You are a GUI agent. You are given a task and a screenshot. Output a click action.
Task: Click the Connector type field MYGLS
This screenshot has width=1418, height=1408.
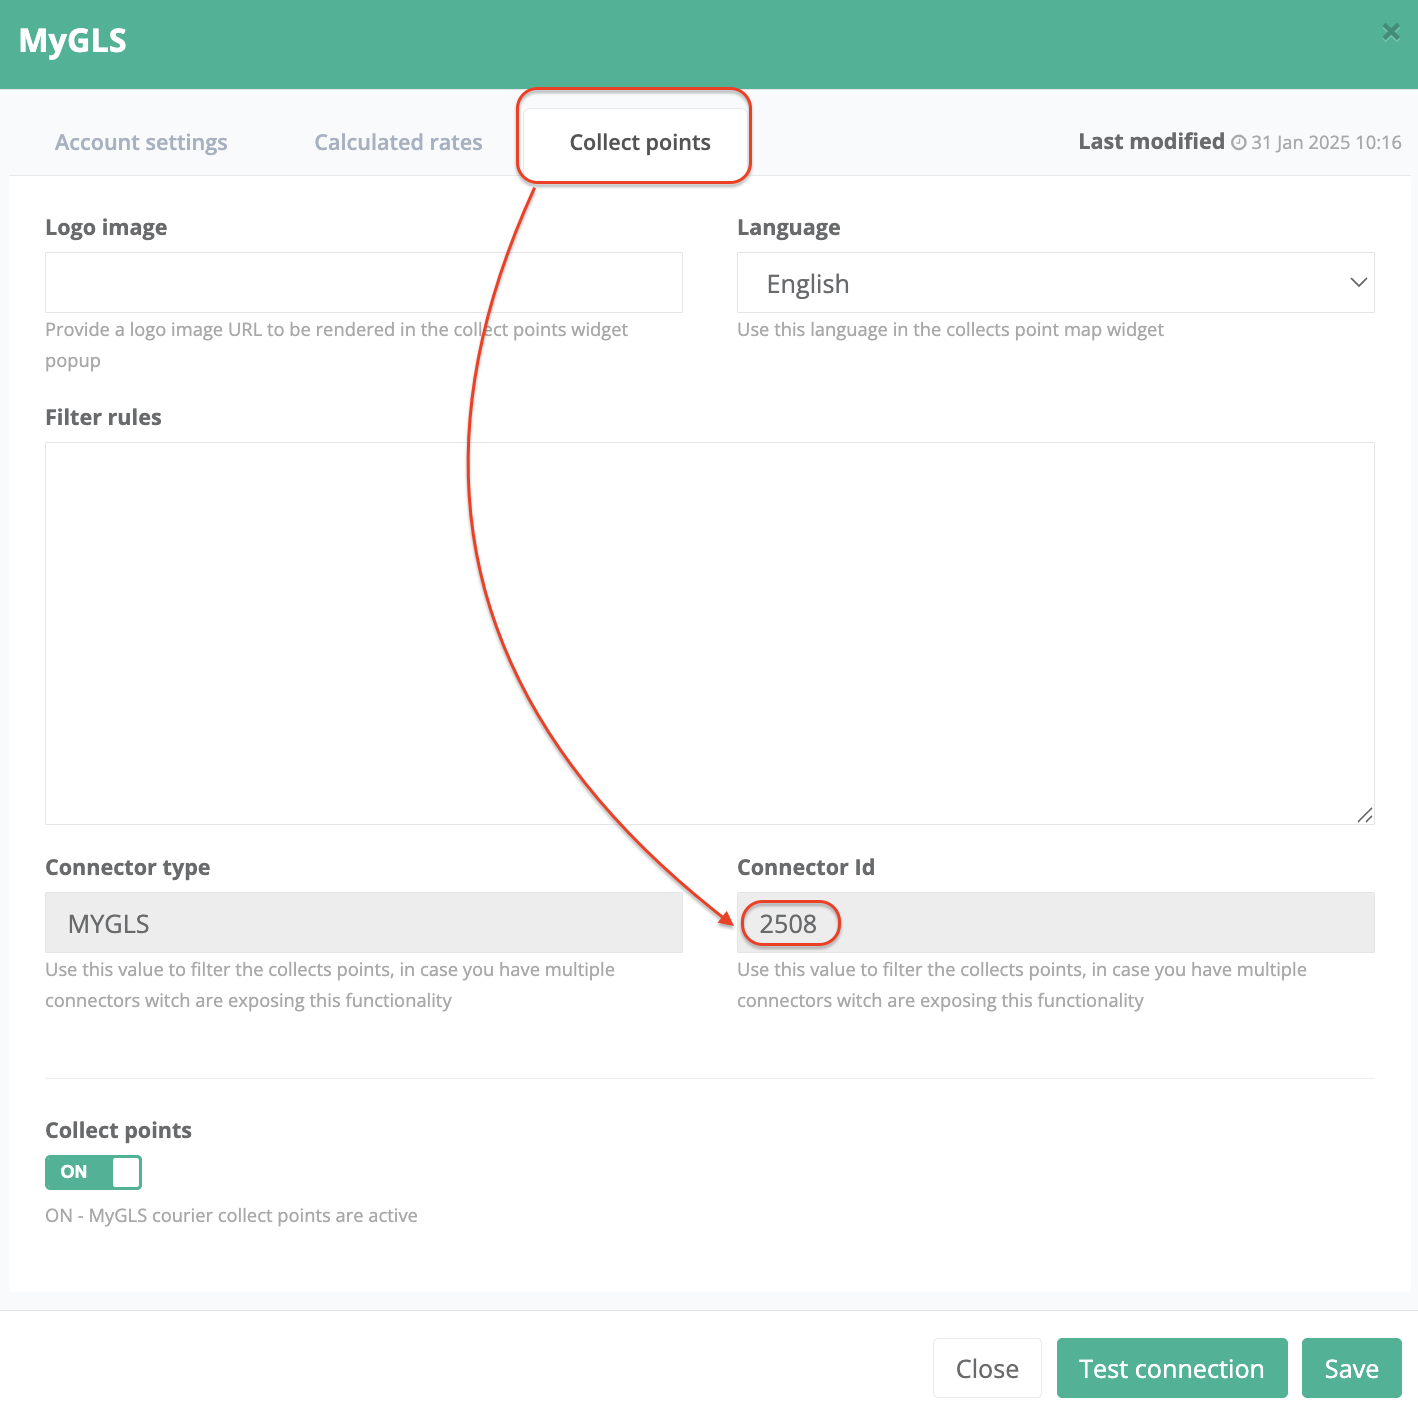click(x=364, y=922)
